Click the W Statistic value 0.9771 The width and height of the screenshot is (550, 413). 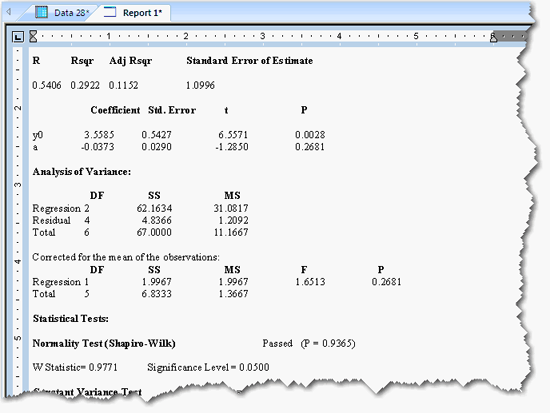pos(103,367)
